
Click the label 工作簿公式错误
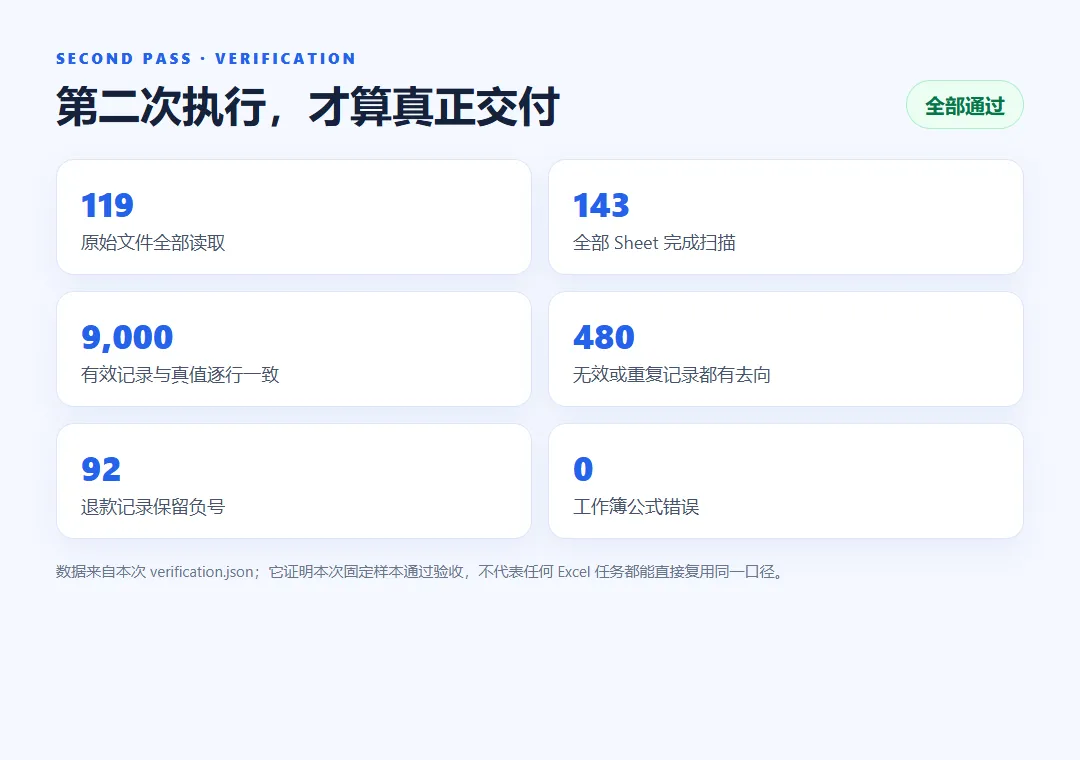click(636, 507)
